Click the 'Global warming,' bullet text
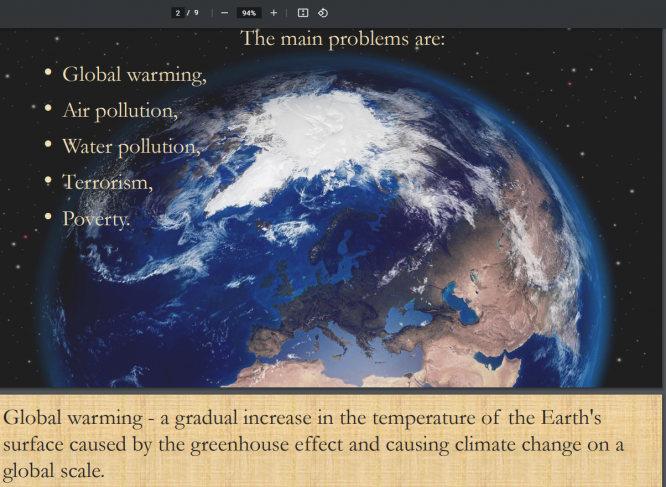The image size is (666, 487). click(134, 75)
